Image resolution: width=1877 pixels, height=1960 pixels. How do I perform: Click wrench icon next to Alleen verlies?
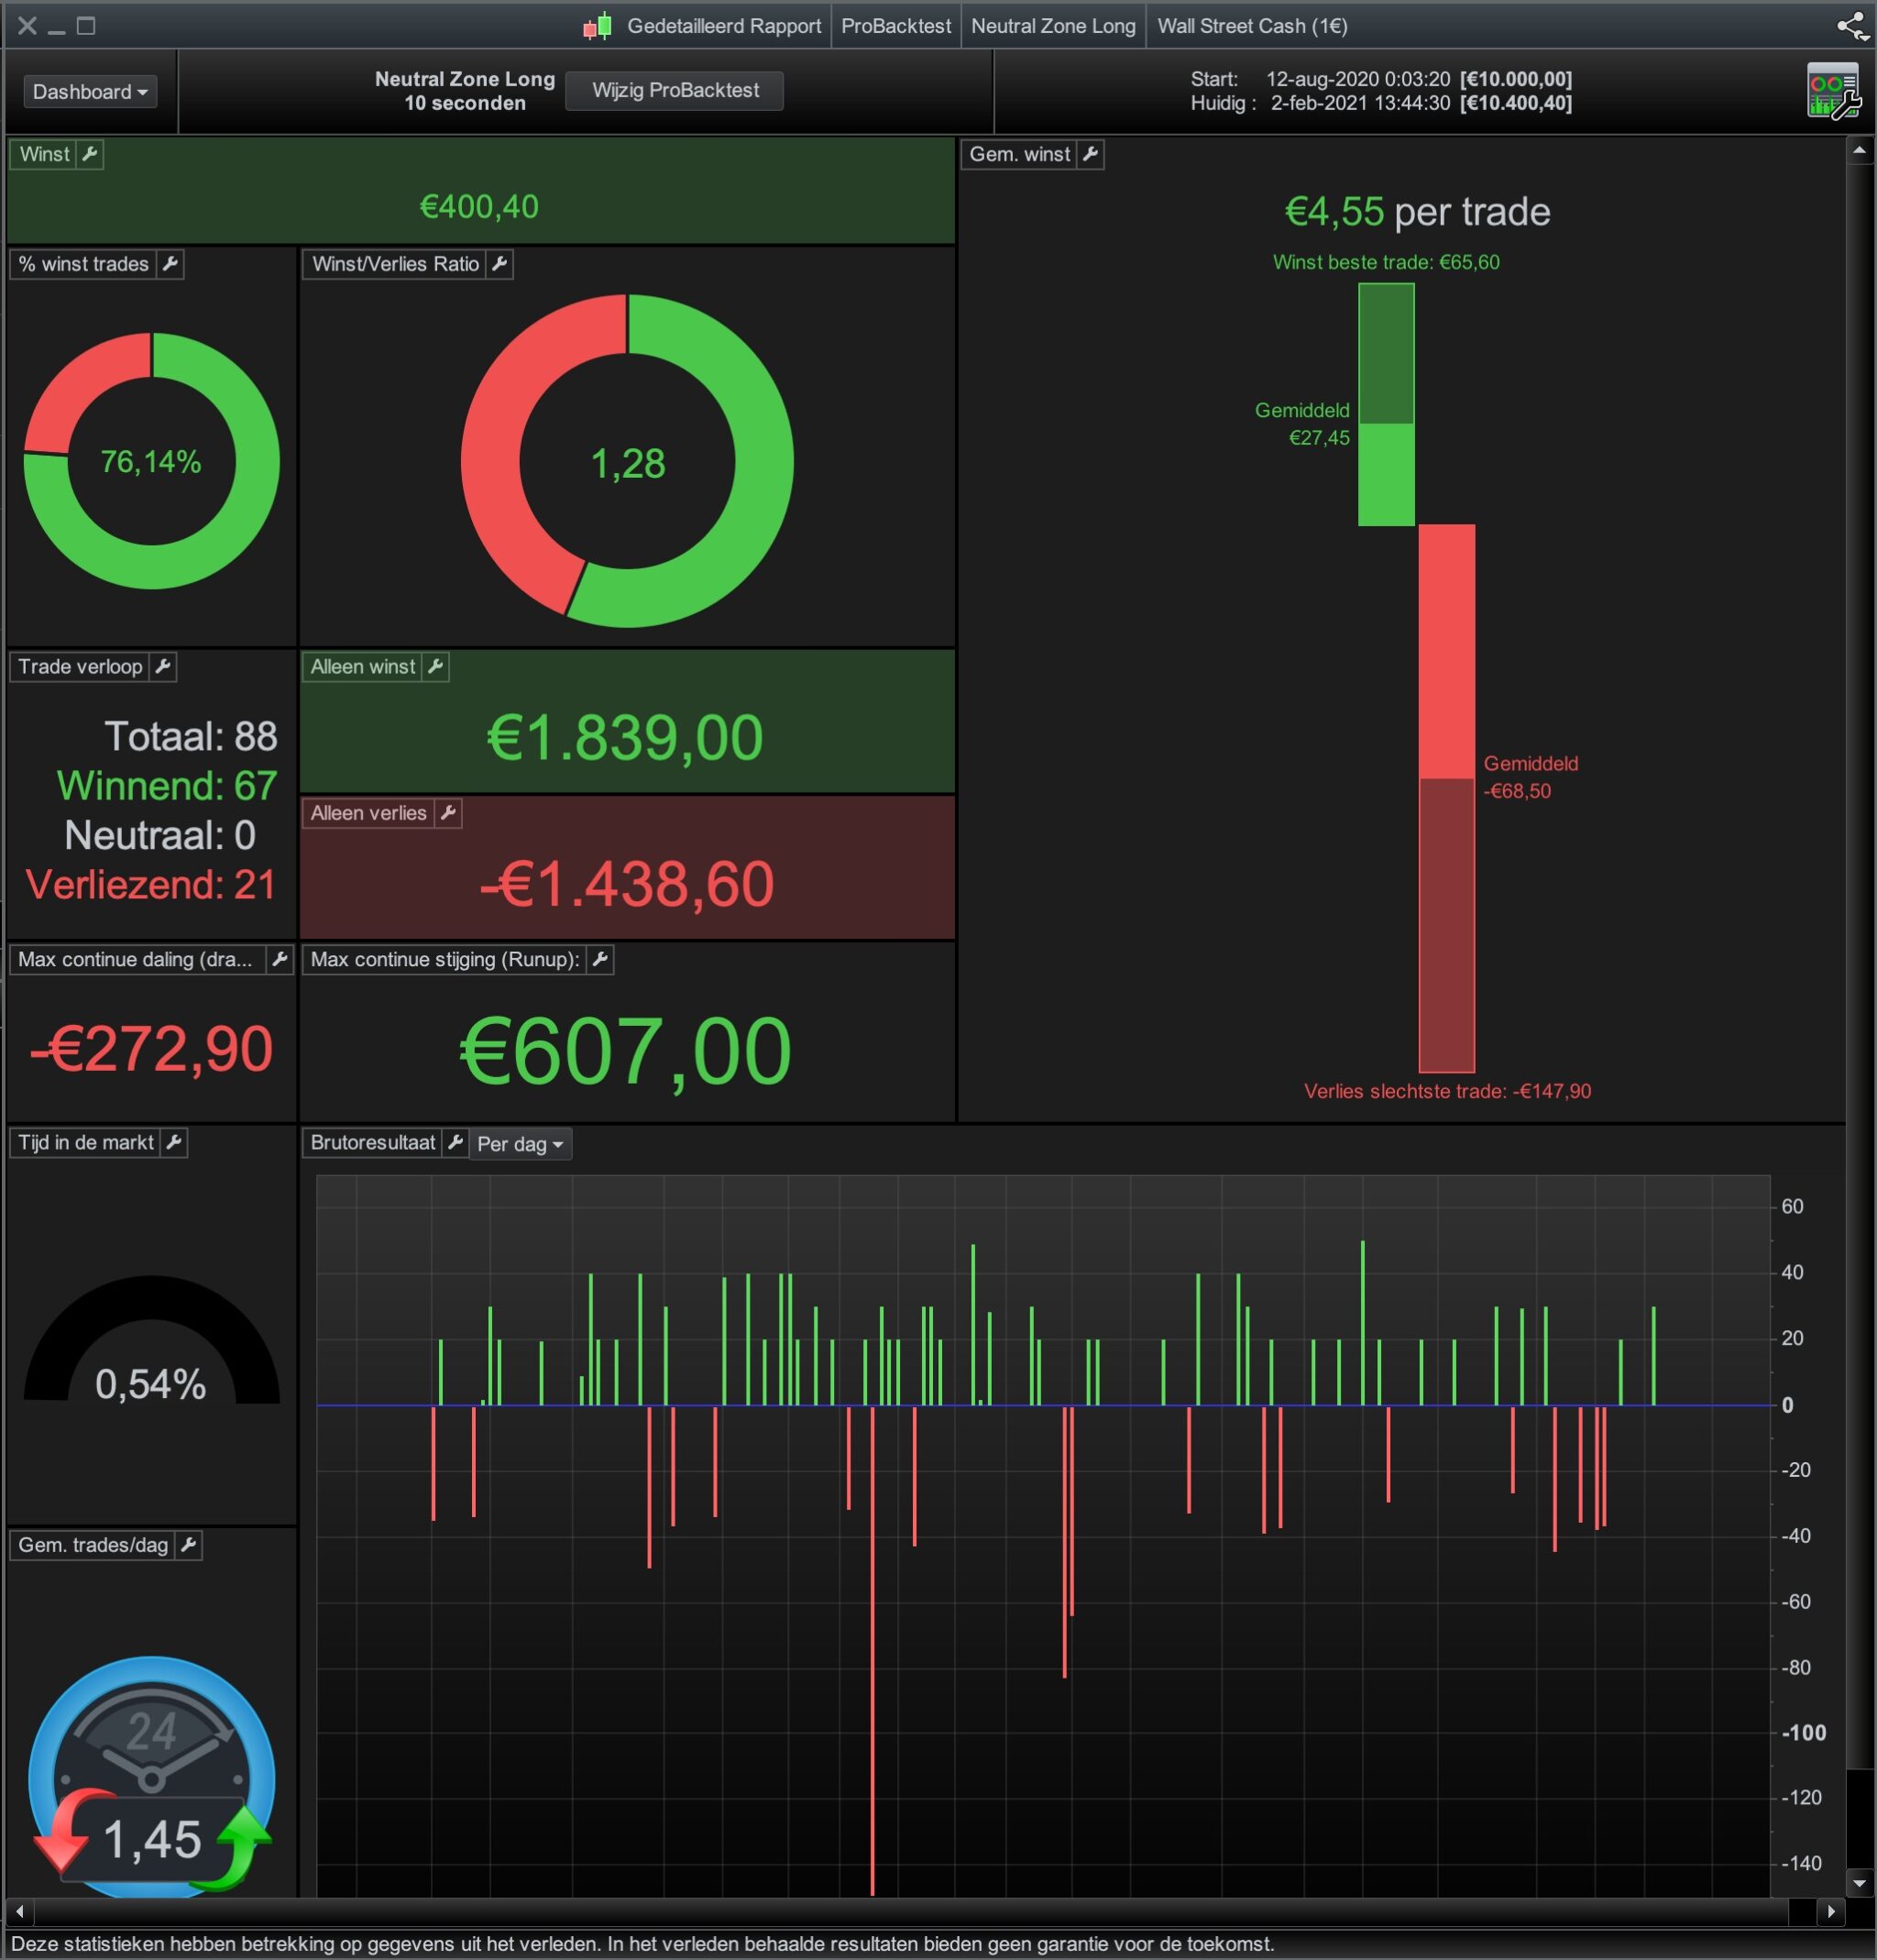pyautogui.click(x=448, y=813)
